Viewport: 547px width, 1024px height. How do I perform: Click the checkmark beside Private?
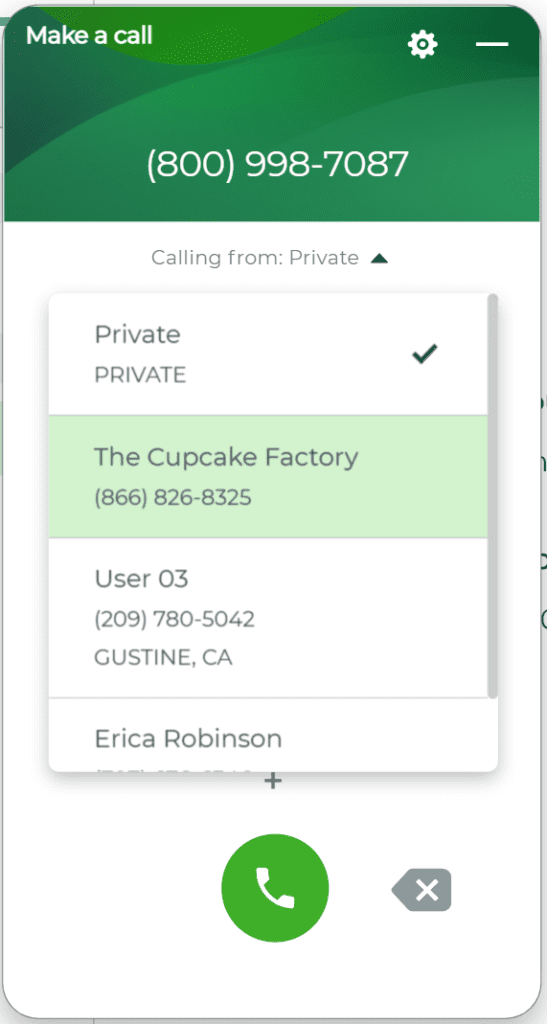click(x=424, y=354)
